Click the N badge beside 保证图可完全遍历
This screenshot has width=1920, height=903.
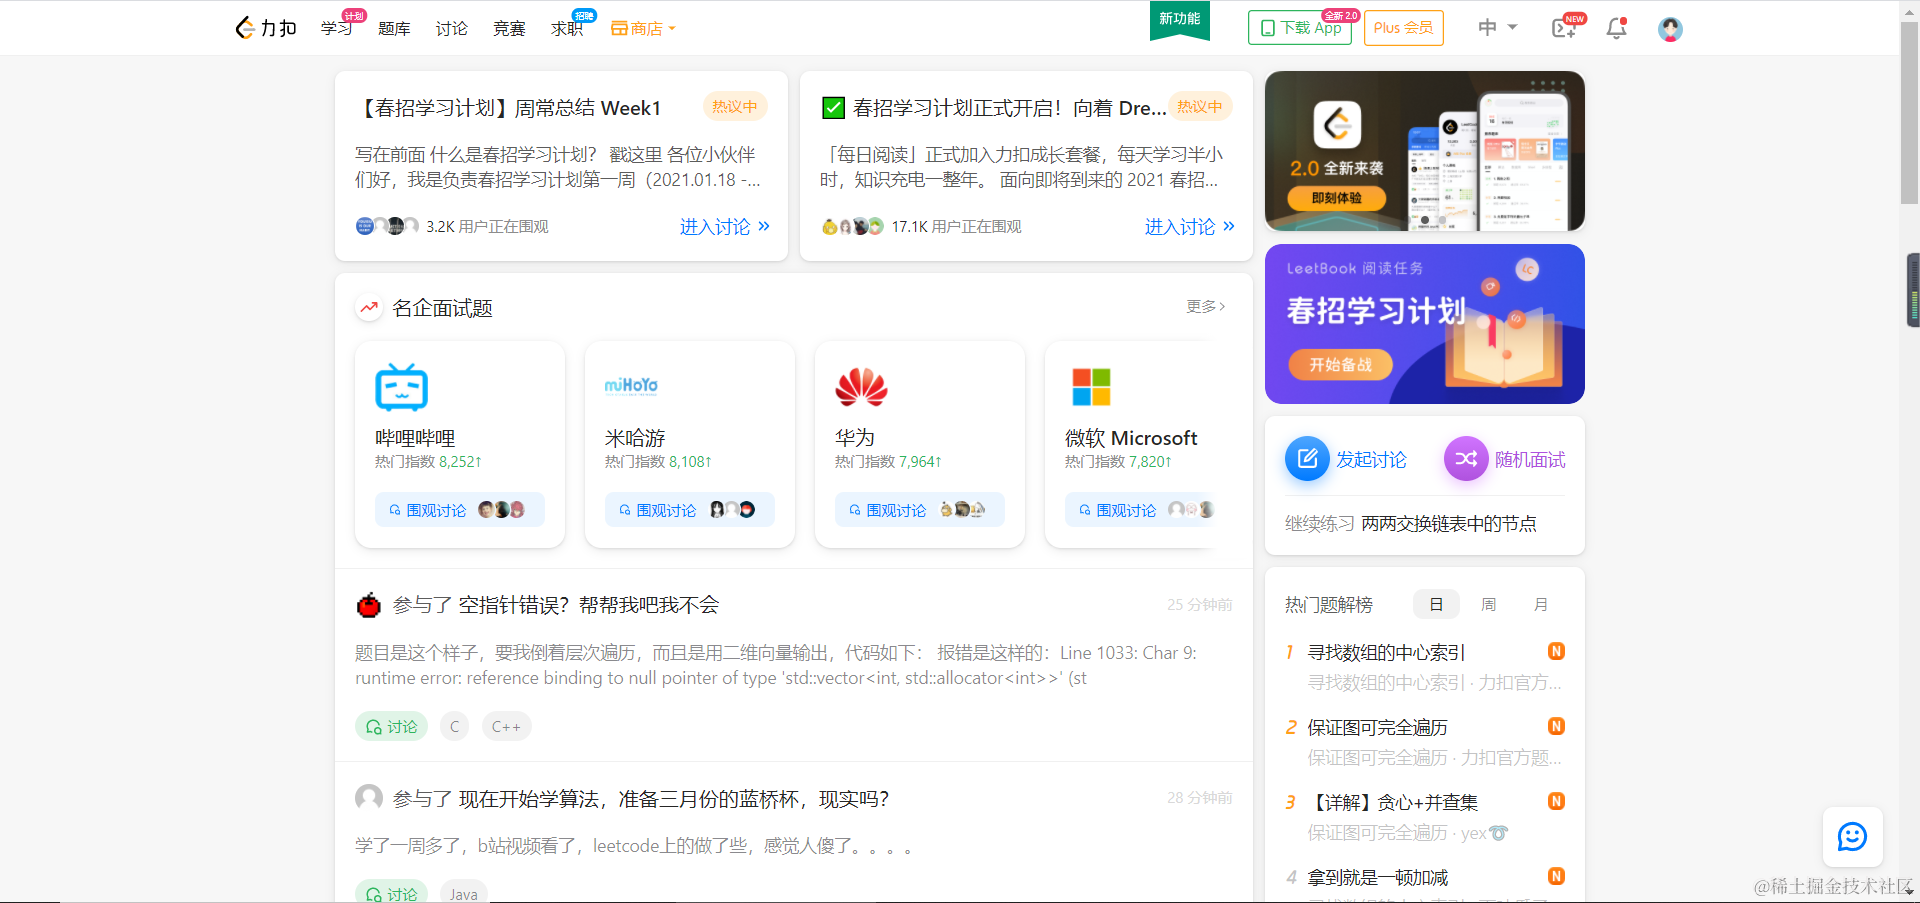click(1556, 726)
